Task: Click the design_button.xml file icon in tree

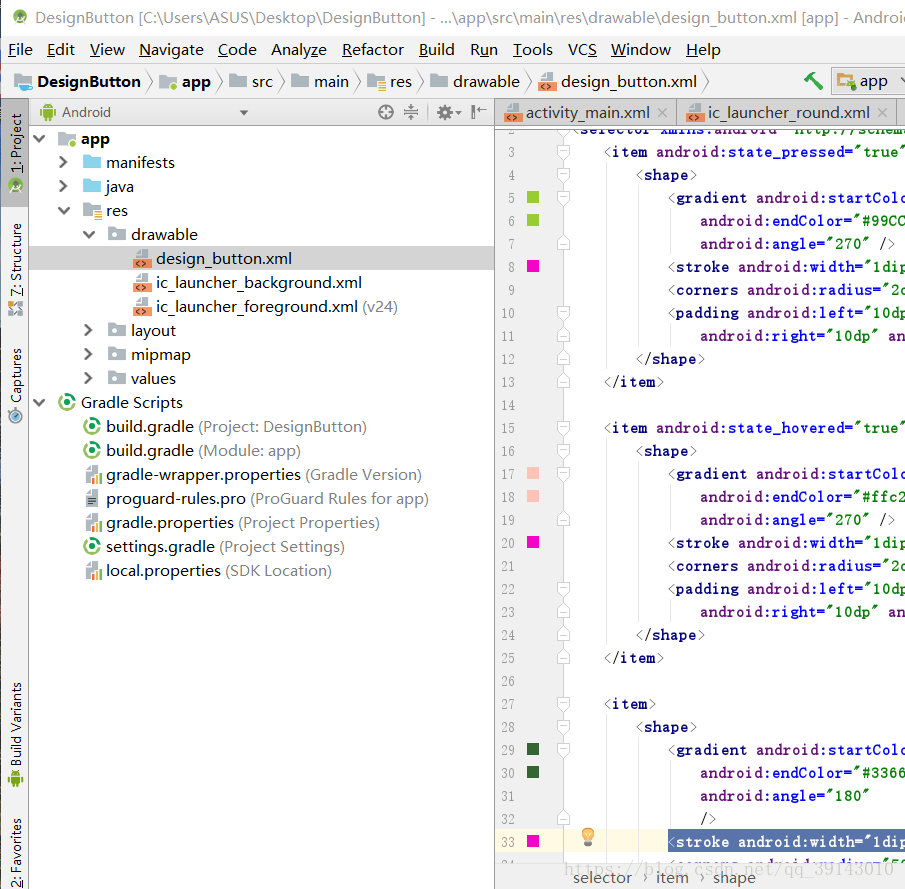Action: coord(141,259)
